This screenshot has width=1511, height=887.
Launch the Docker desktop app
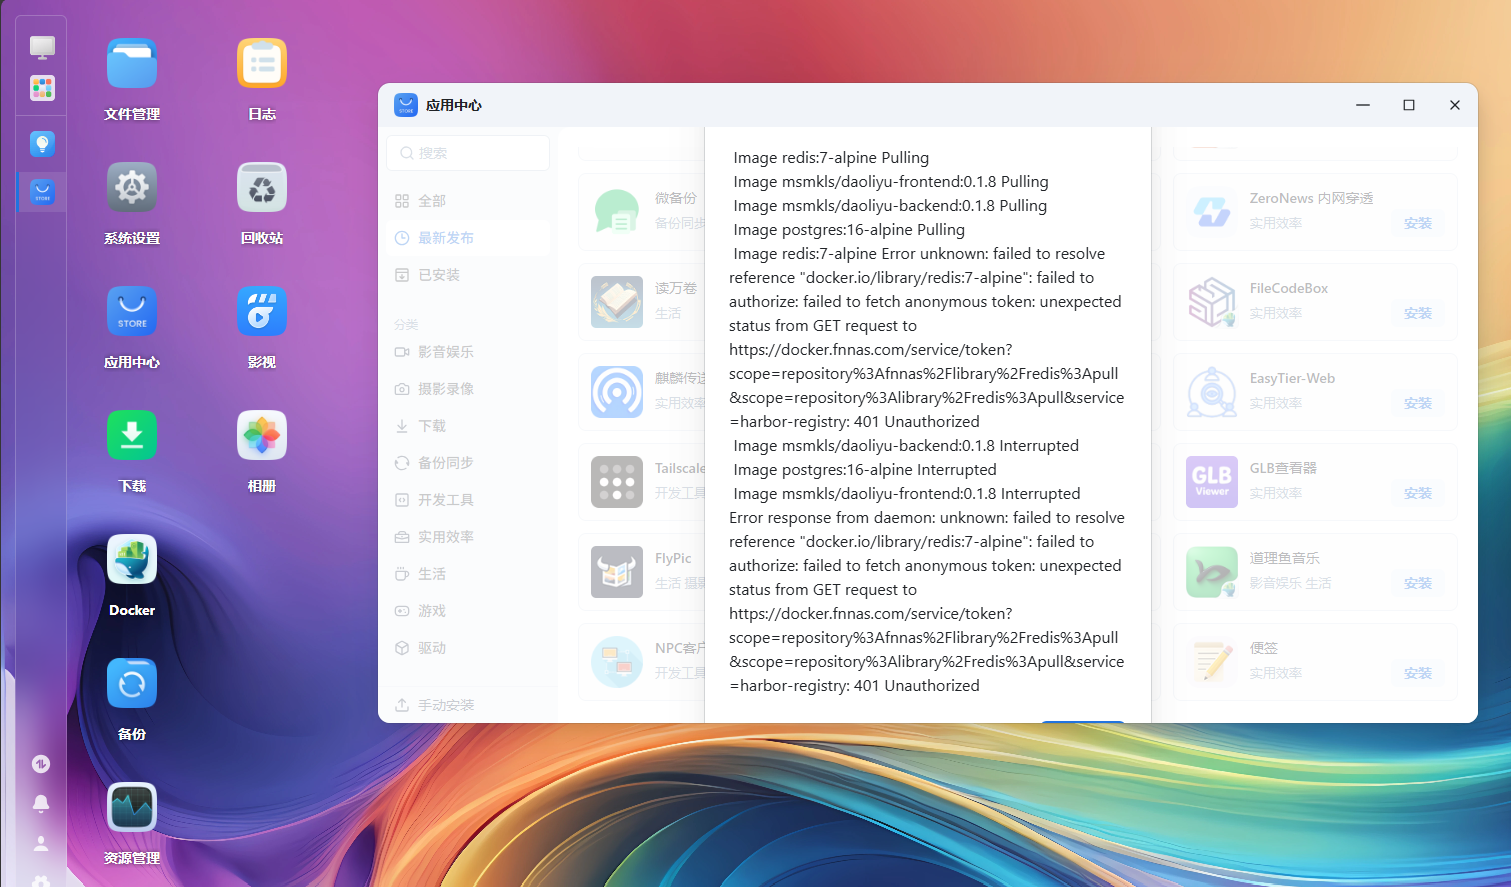click(132, 560)
